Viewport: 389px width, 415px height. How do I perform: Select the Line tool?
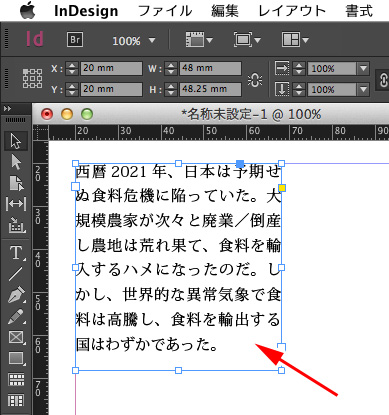click(x=15, y=274)
